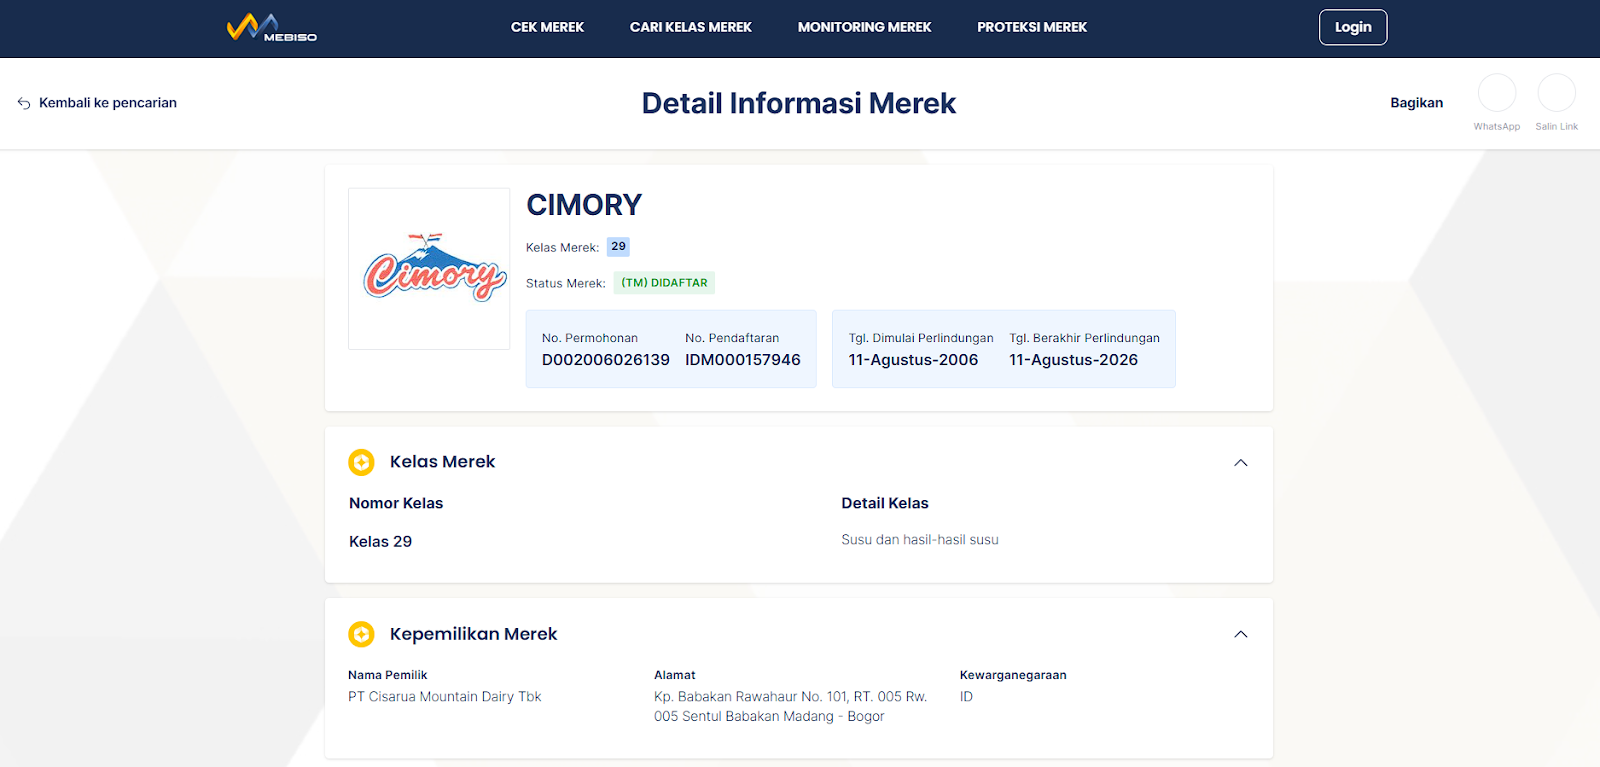Click the Kelas Merek section title
Screen dimensions: 1600x767
click(x=442, y=462)
